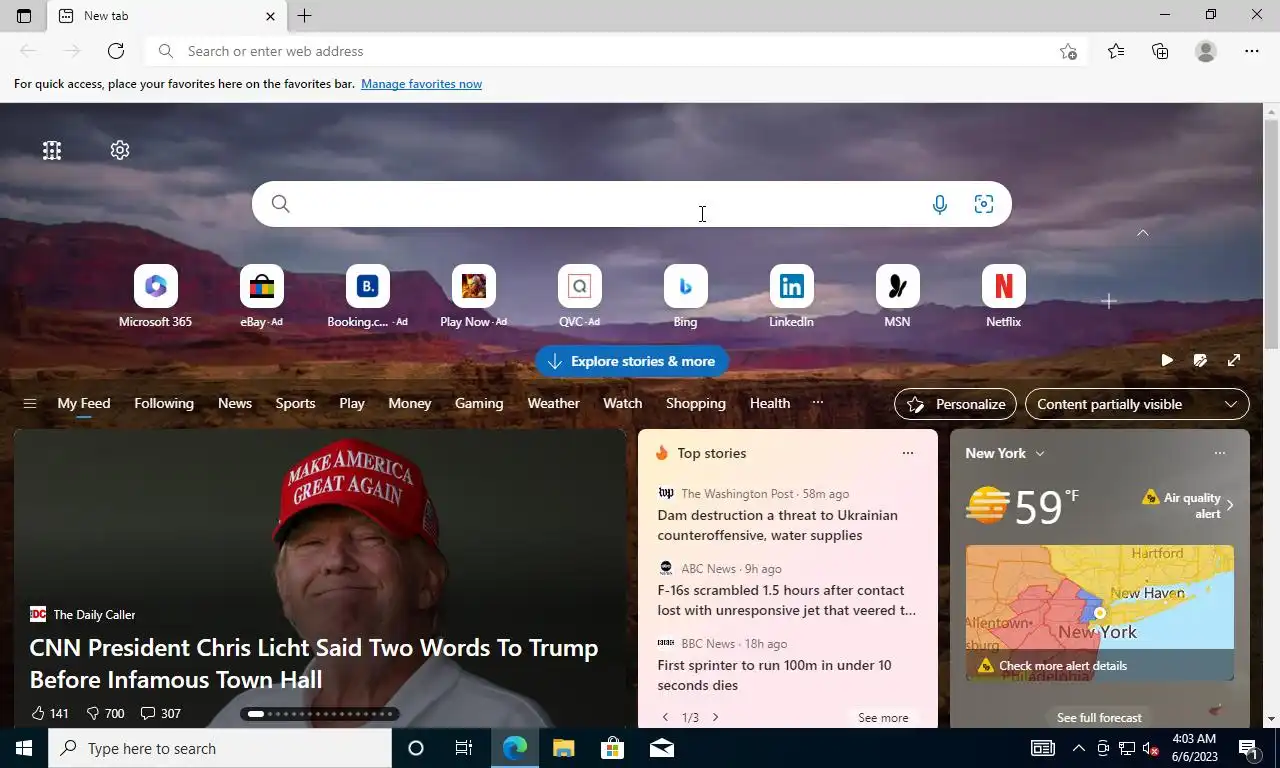Image resolution: width=1280 pixels, height=768 pixels.
Task: Open weather card options menu
Action: [x=1219, y=453]
